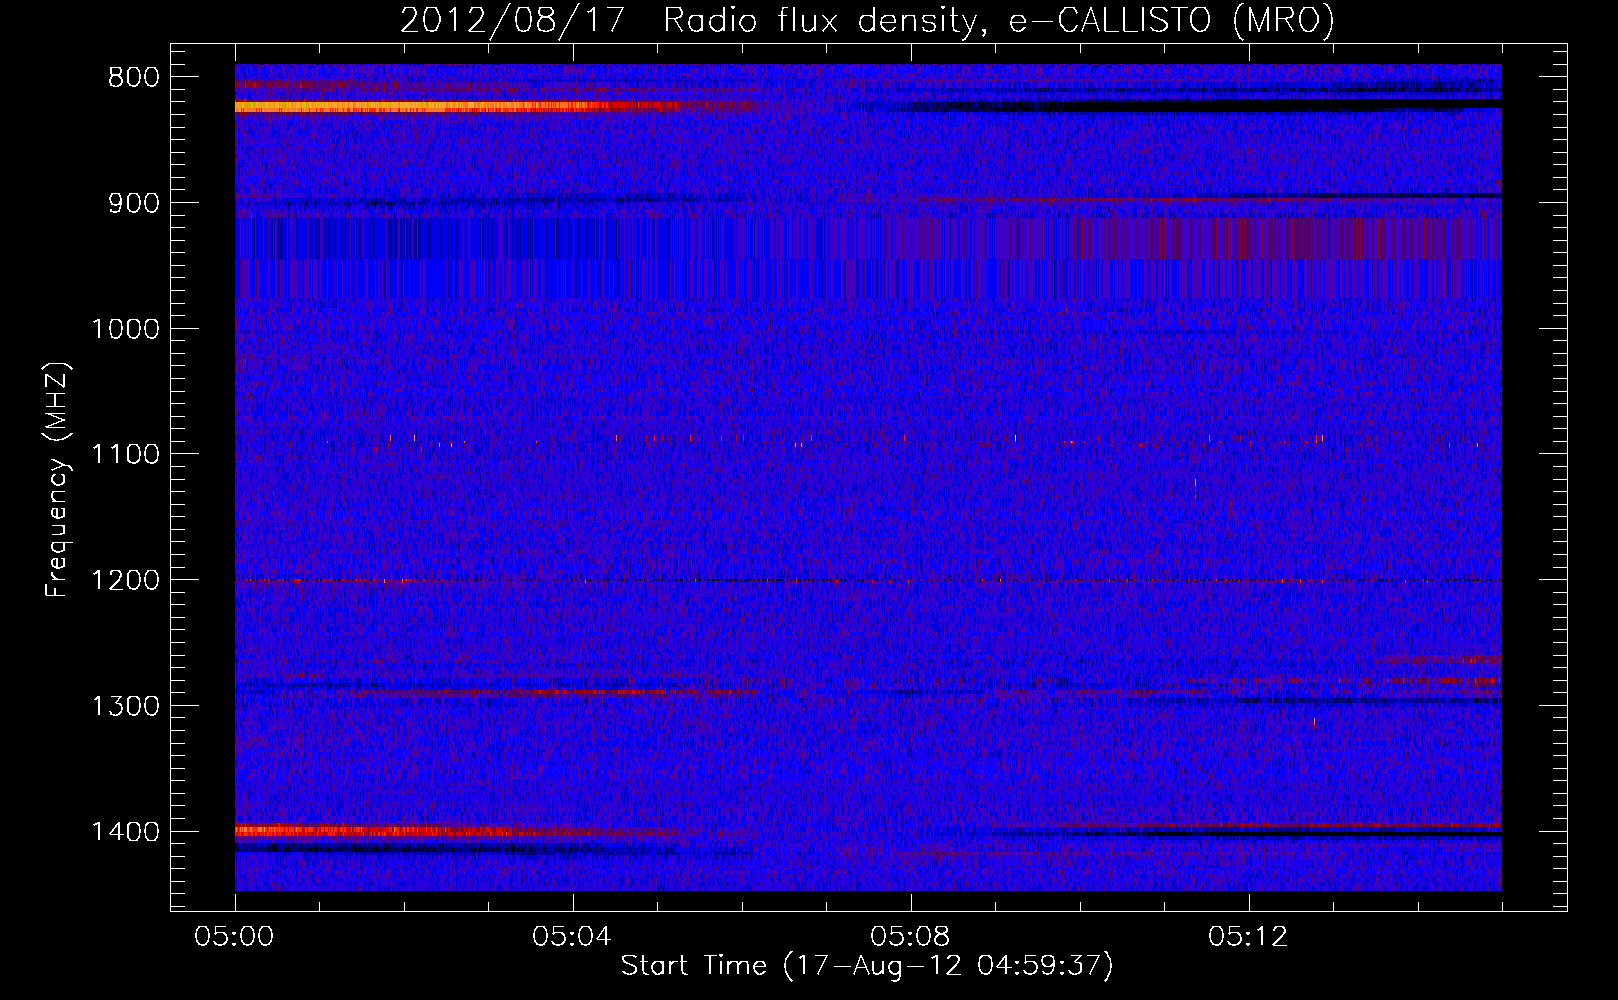Click the 05:08 time tick label
1618x1000 pixels.
[910, 937]
